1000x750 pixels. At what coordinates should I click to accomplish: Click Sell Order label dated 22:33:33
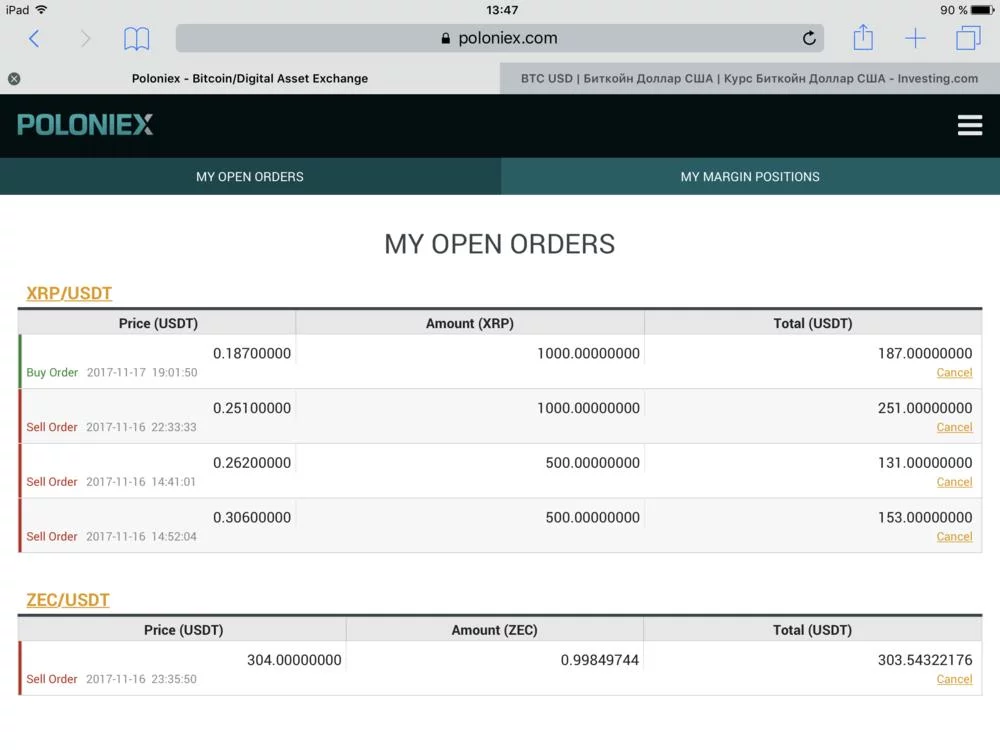(52, 427)
